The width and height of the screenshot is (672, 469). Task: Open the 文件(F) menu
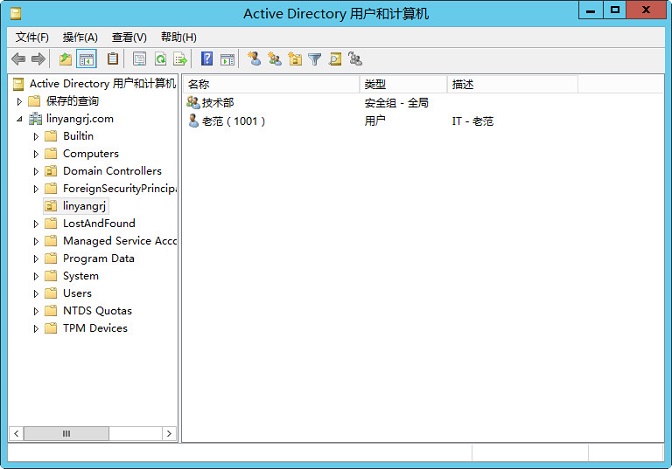[x=32, y=37]
